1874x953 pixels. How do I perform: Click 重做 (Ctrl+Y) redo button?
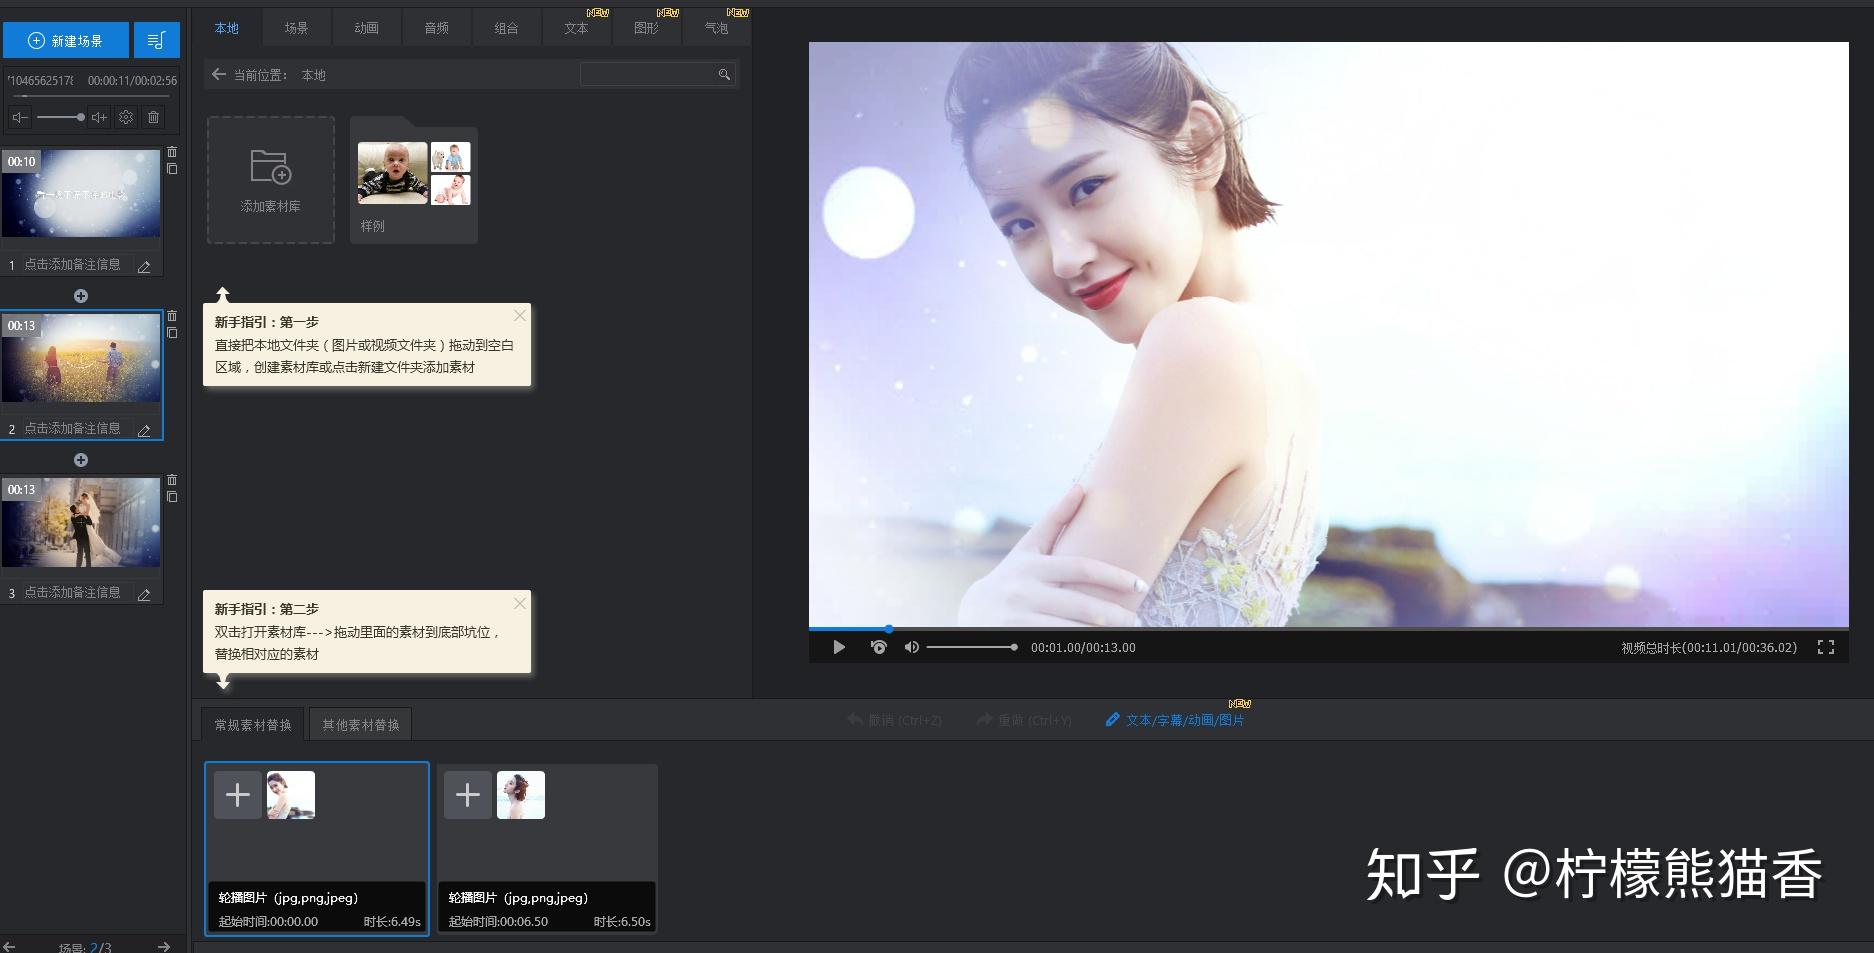coord(1024,720)
